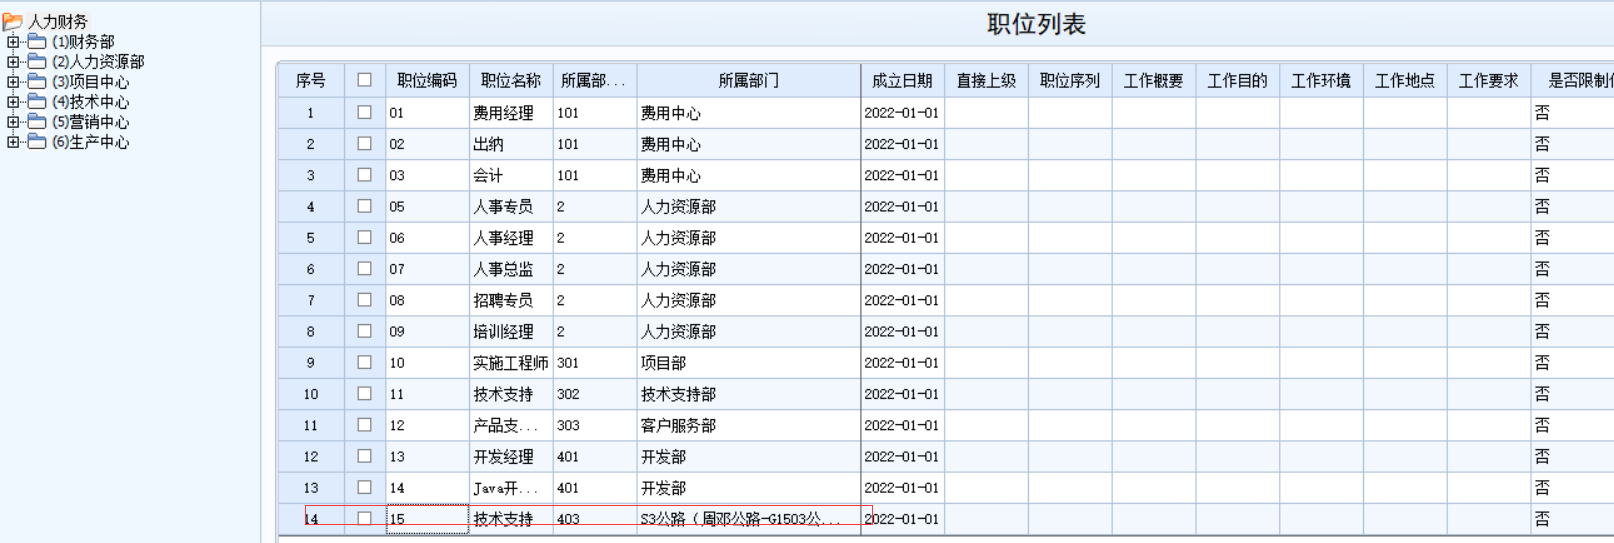Select the (2)人力资源部 tree label
The image size is (1614, 543).
98,62
